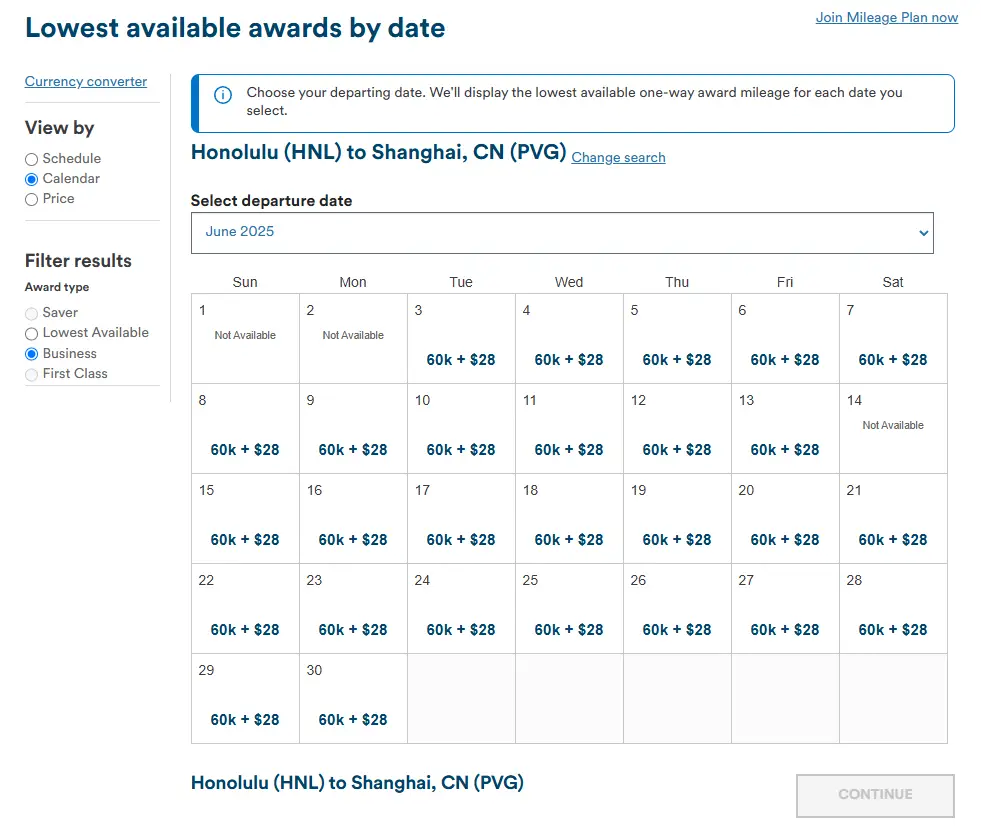Select the Business award type filter
This screenshot has height=826, width=981.
(x=32, y=354)
